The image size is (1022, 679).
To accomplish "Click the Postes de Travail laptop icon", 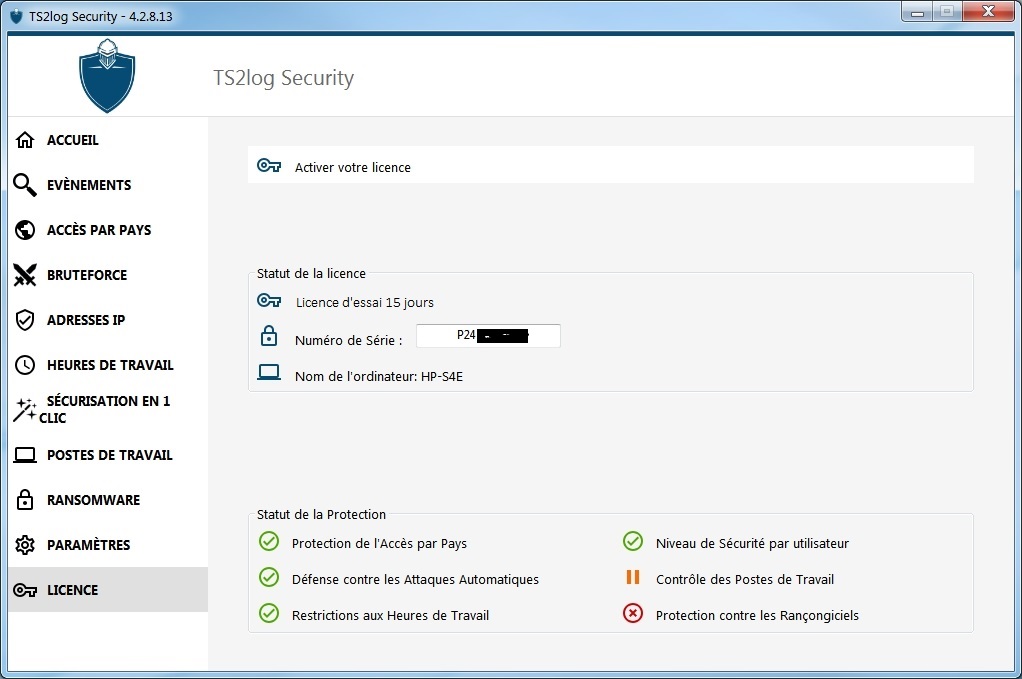I will tap(25, 455).
